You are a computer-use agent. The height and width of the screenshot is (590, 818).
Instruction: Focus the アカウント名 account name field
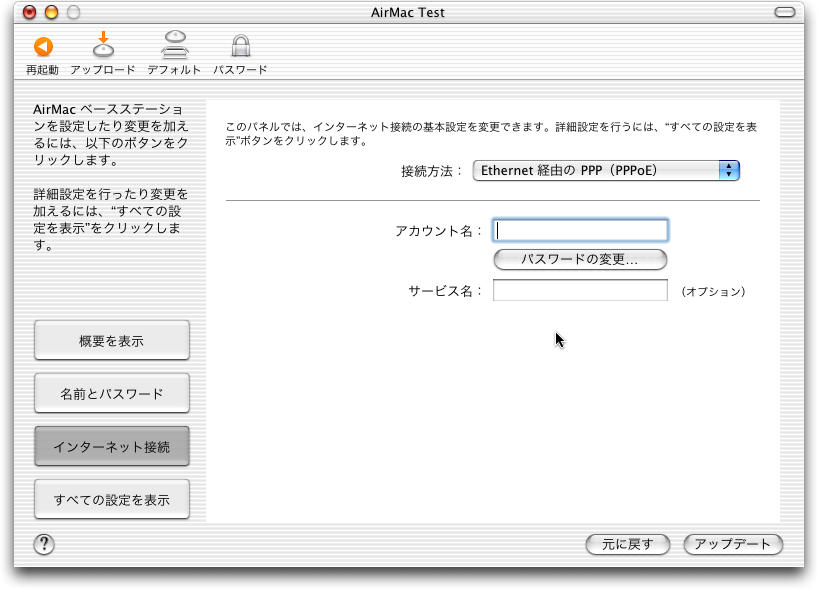click(x=580, y=231)
